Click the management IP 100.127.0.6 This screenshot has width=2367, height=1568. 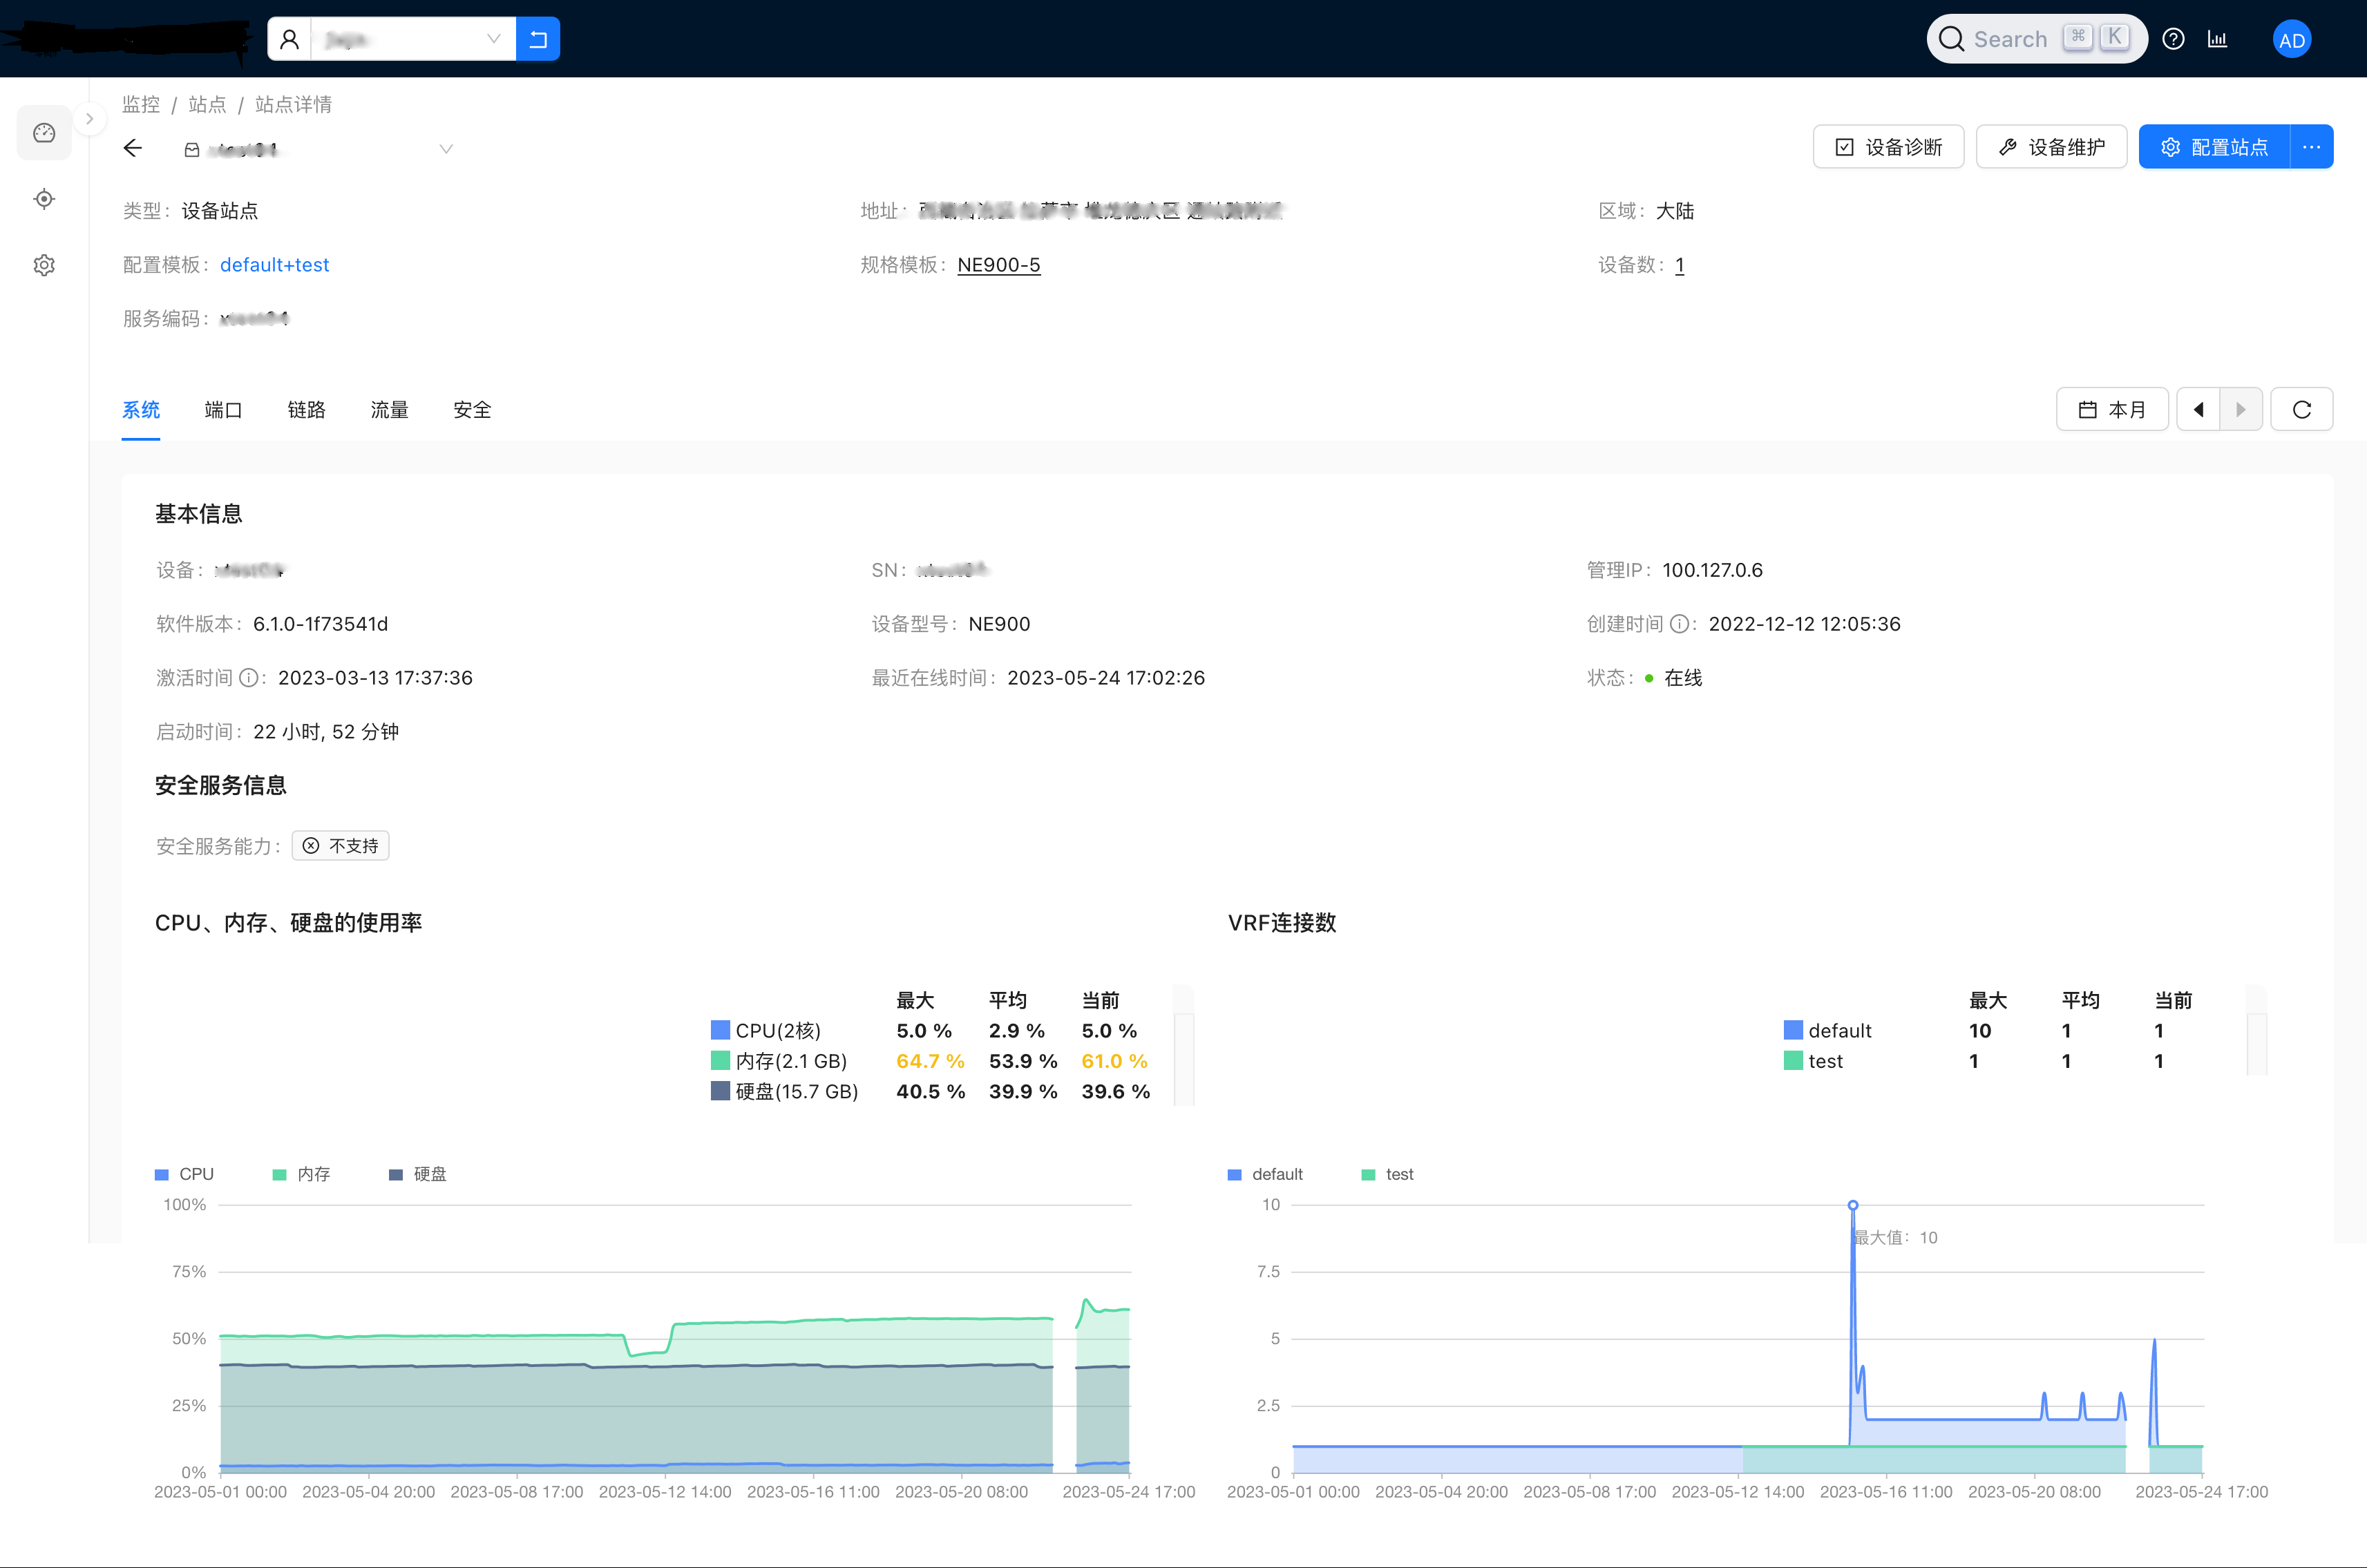pos(1713,570)
